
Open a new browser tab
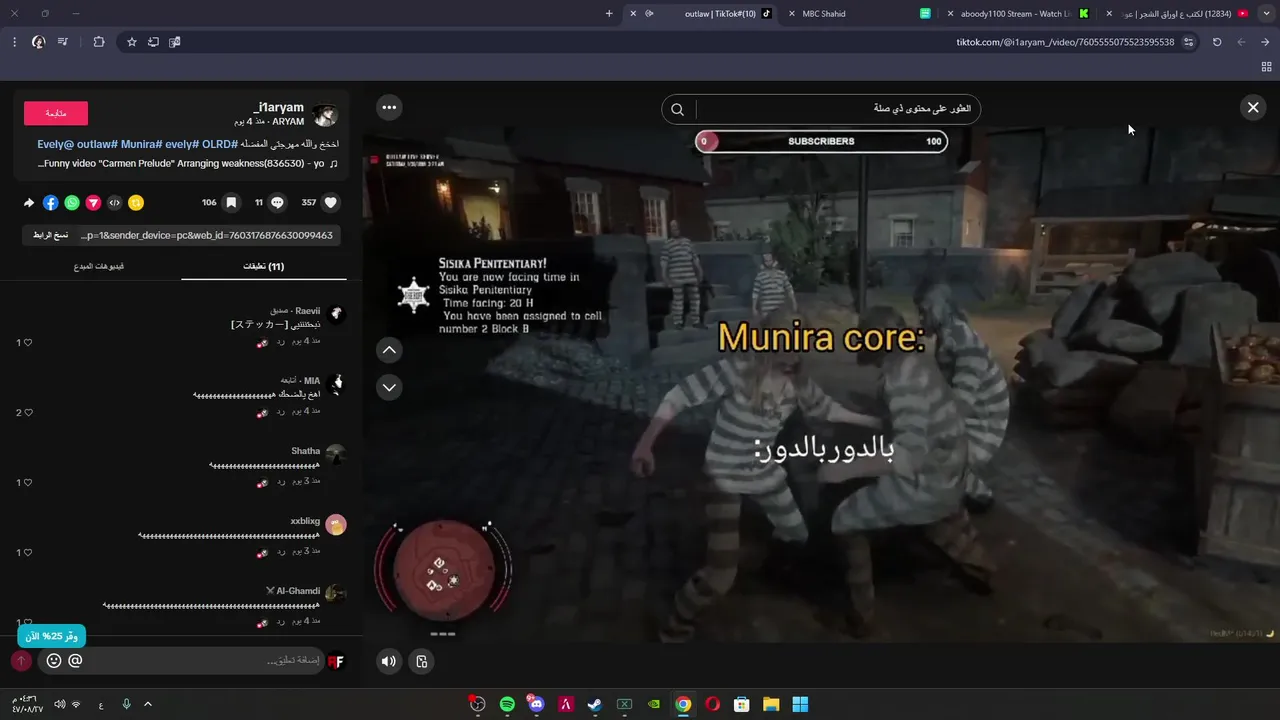pos(609,14)
